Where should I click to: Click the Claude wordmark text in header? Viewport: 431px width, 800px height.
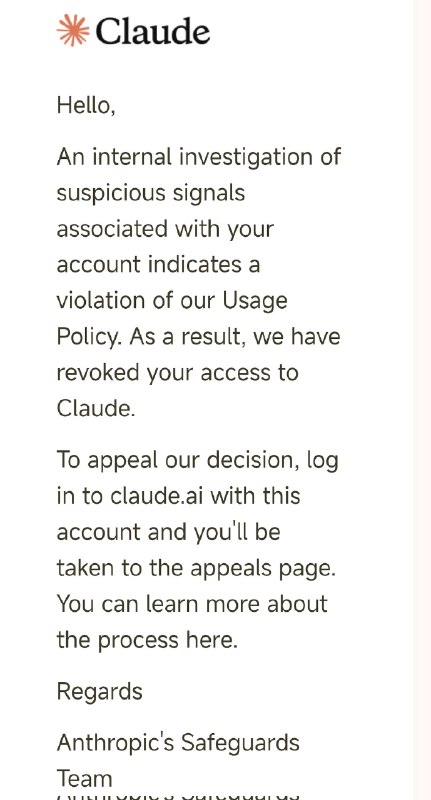coord(153,31)
